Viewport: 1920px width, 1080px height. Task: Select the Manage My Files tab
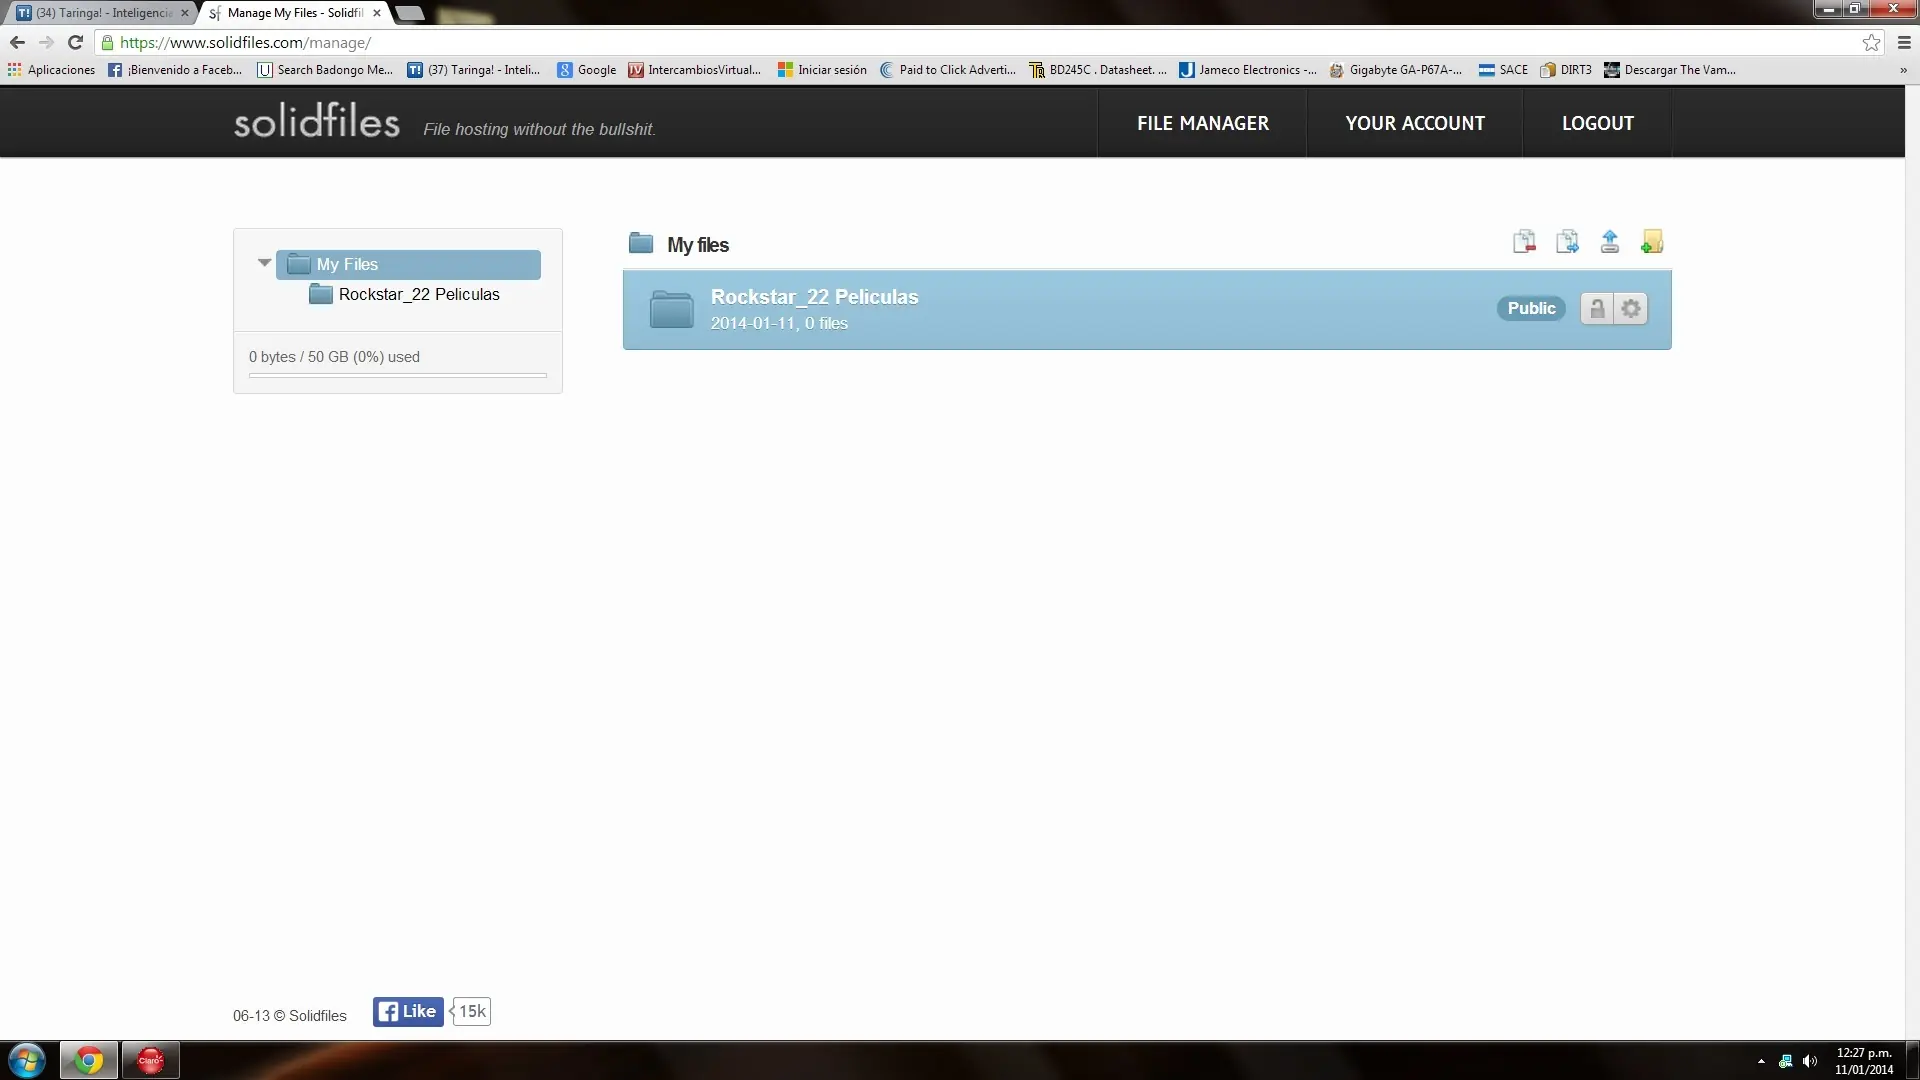pyautogui.click(x=295, y=13)
